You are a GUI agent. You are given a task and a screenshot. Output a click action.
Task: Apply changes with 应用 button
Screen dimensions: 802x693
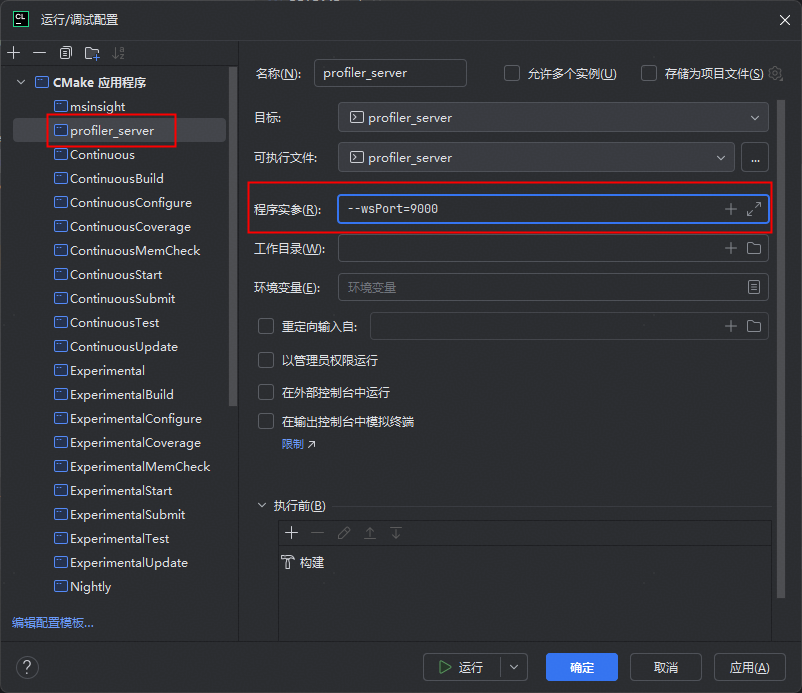(749, 667)
